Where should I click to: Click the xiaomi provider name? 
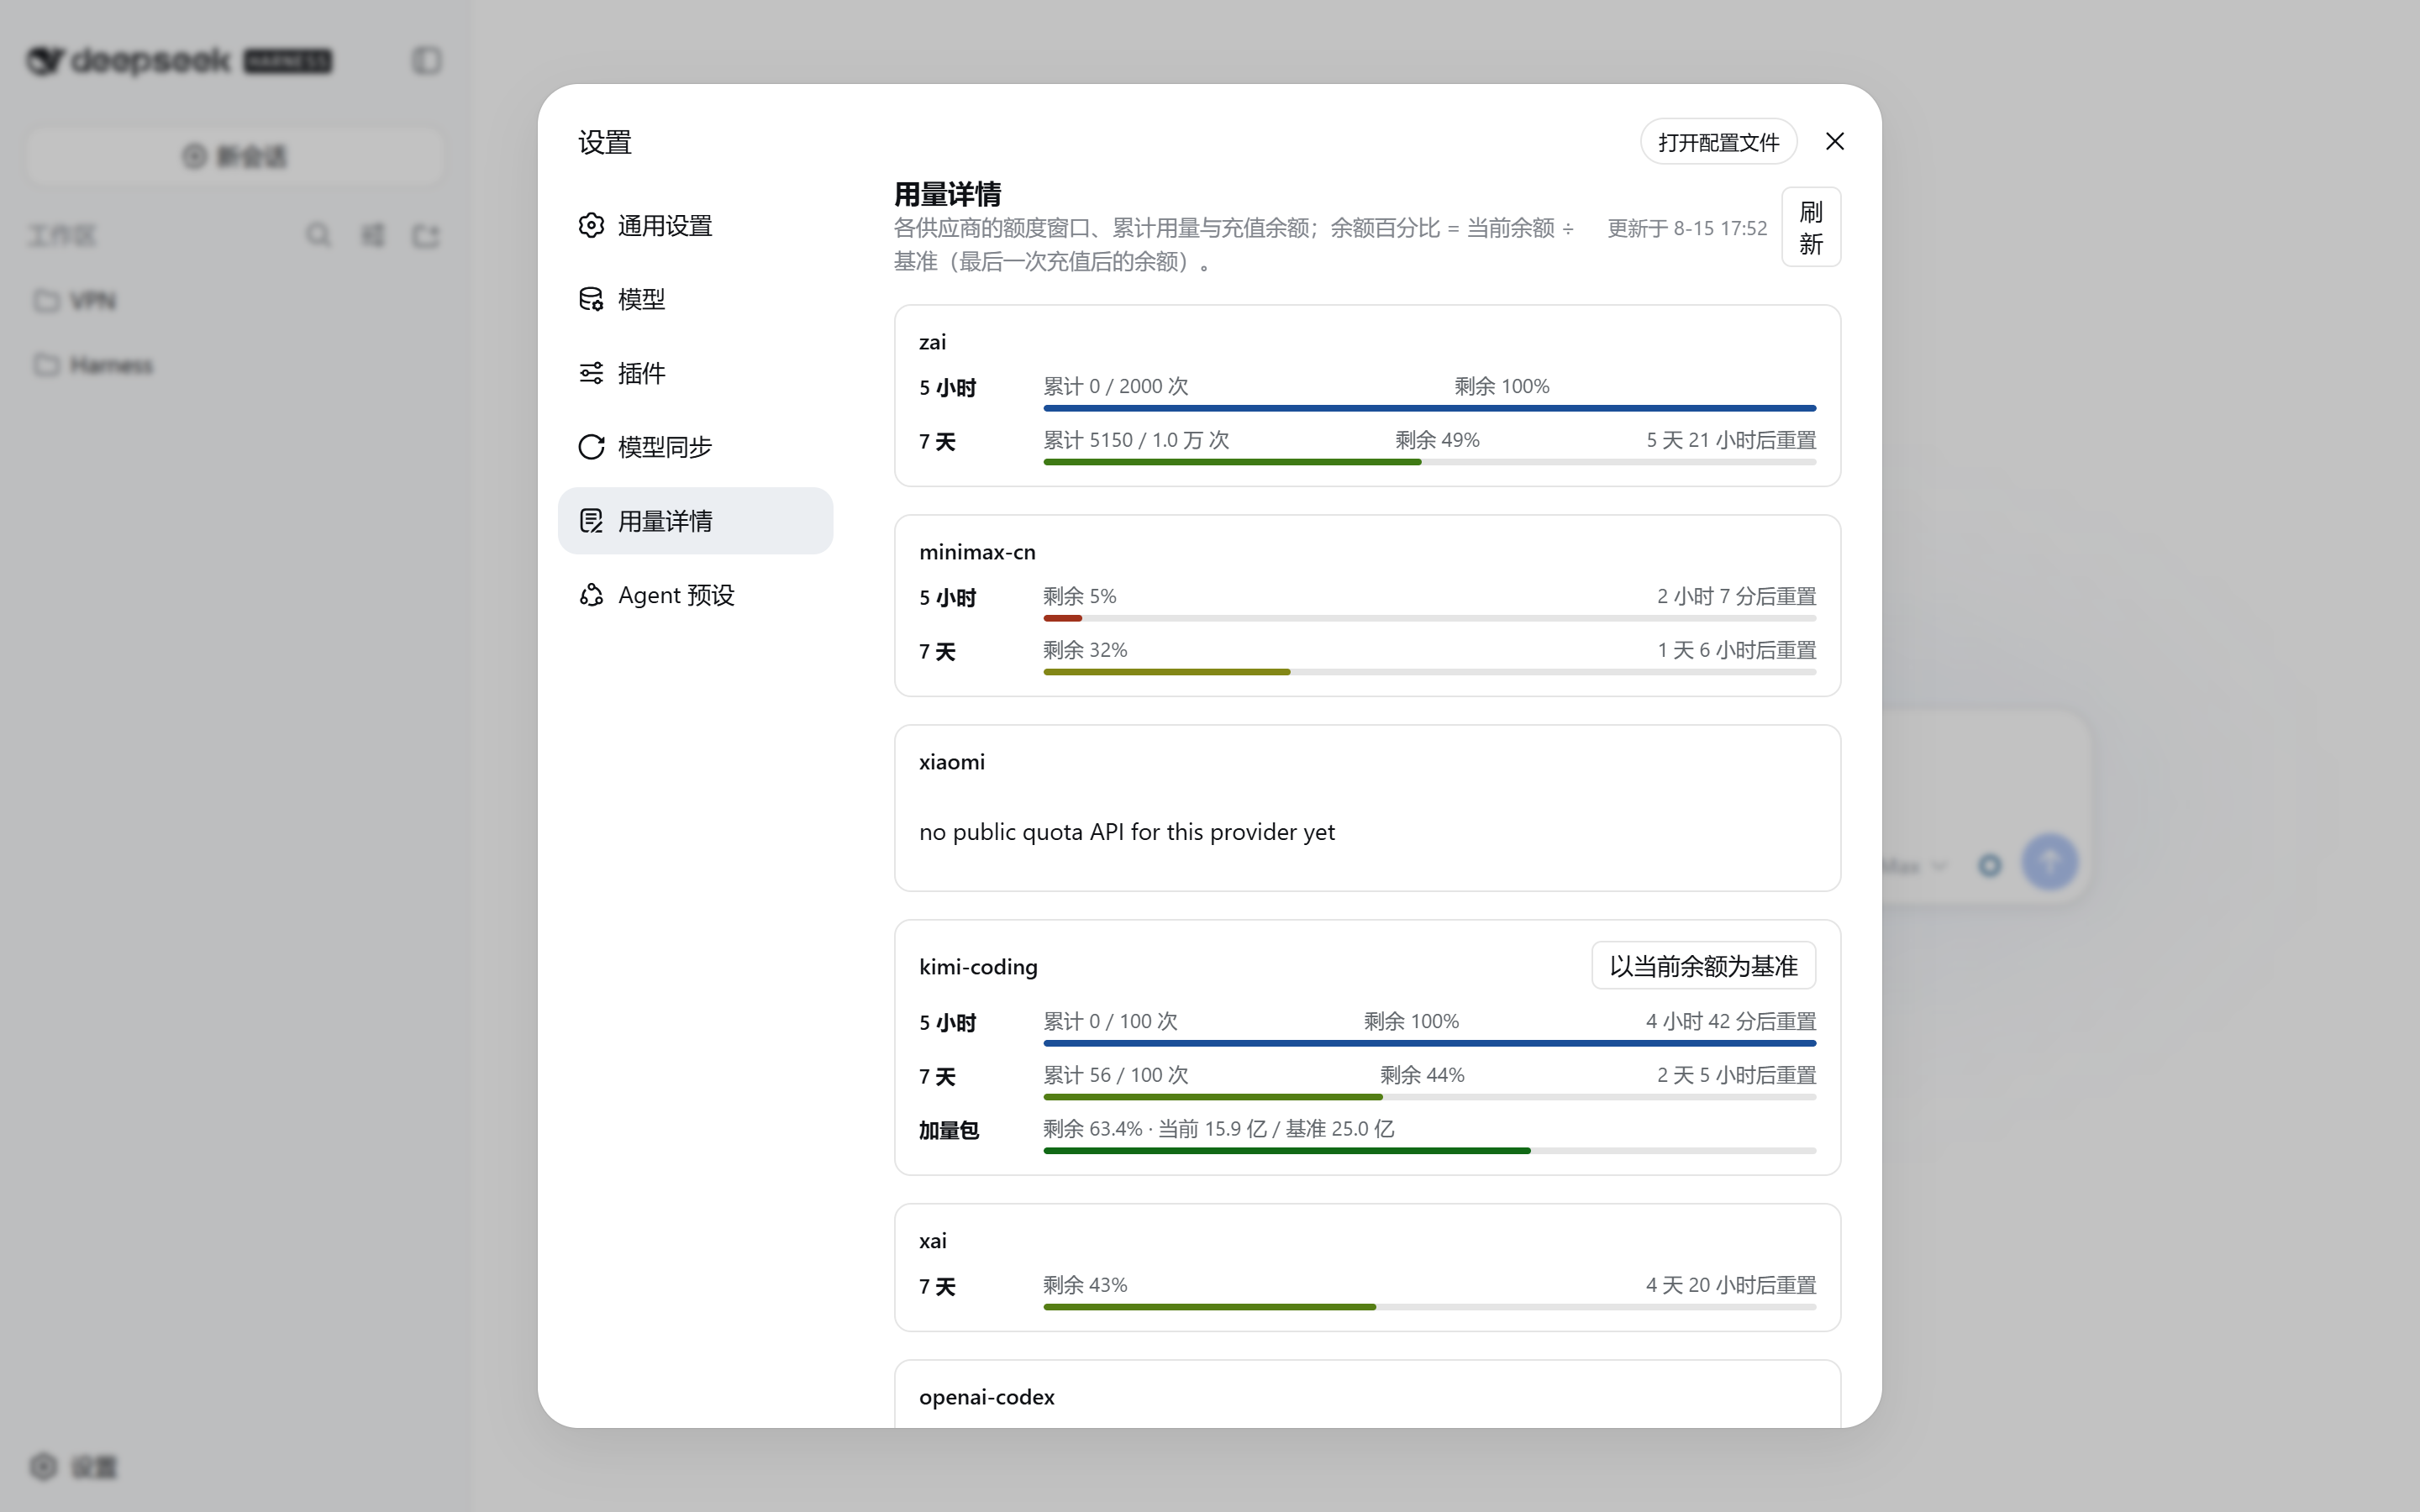[x=951, y=762]
